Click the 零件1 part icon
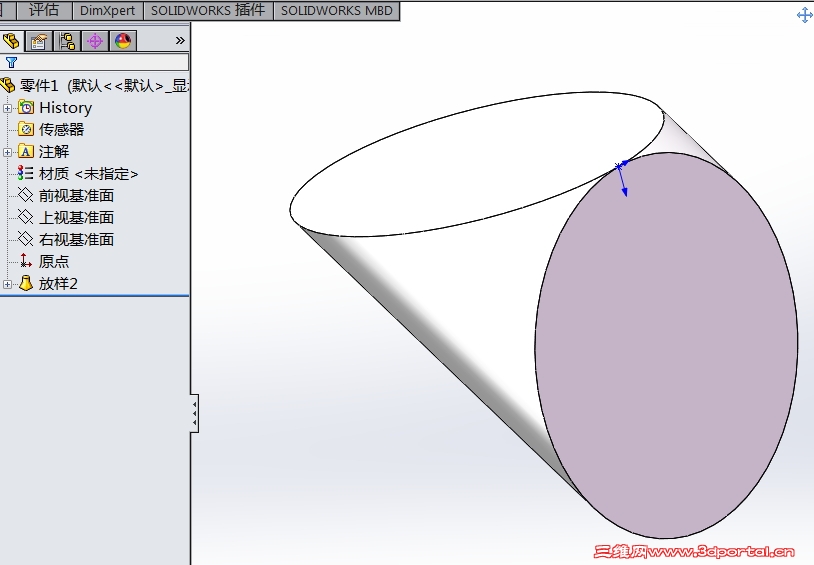This screenshot has width=814, height=565. 8,85
